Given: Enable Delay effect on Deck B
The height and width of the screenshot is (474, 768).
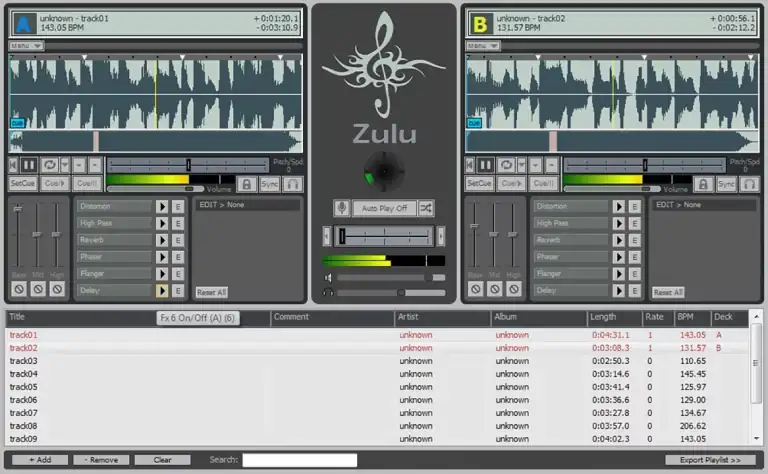Looking at the screenshot, I should 619,290.
